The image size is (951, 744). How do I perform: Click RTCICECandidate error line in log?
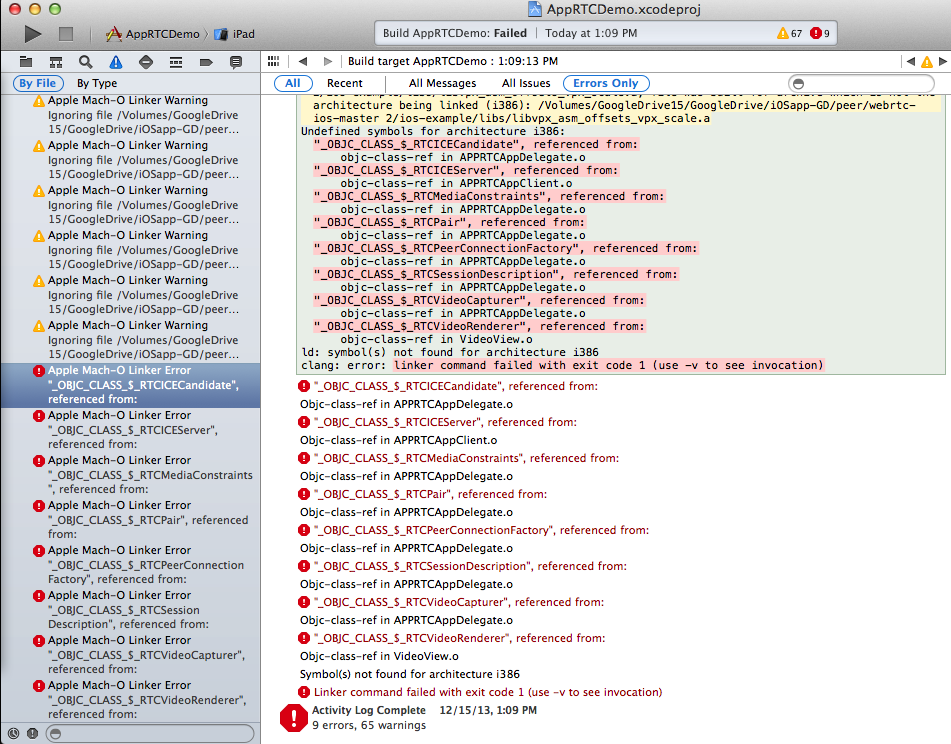pyautogui.click(x=448, y=386)
